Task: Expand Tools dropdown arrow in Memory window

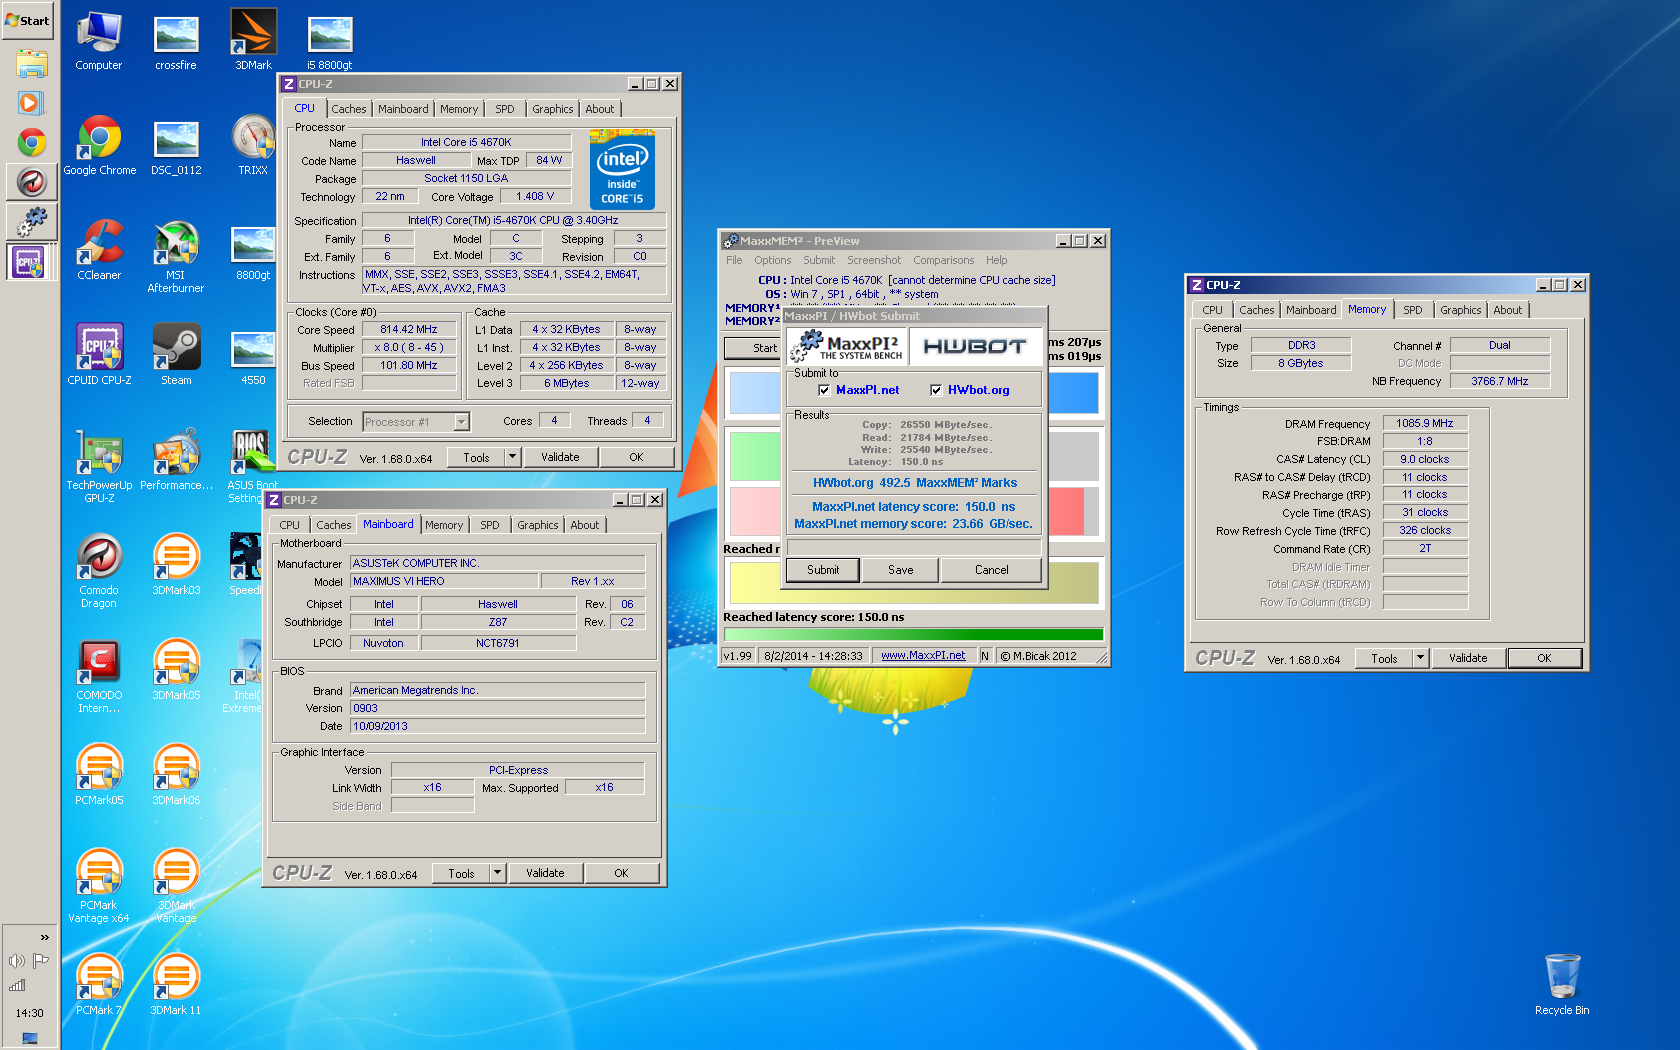Action: click(1420, 658)
